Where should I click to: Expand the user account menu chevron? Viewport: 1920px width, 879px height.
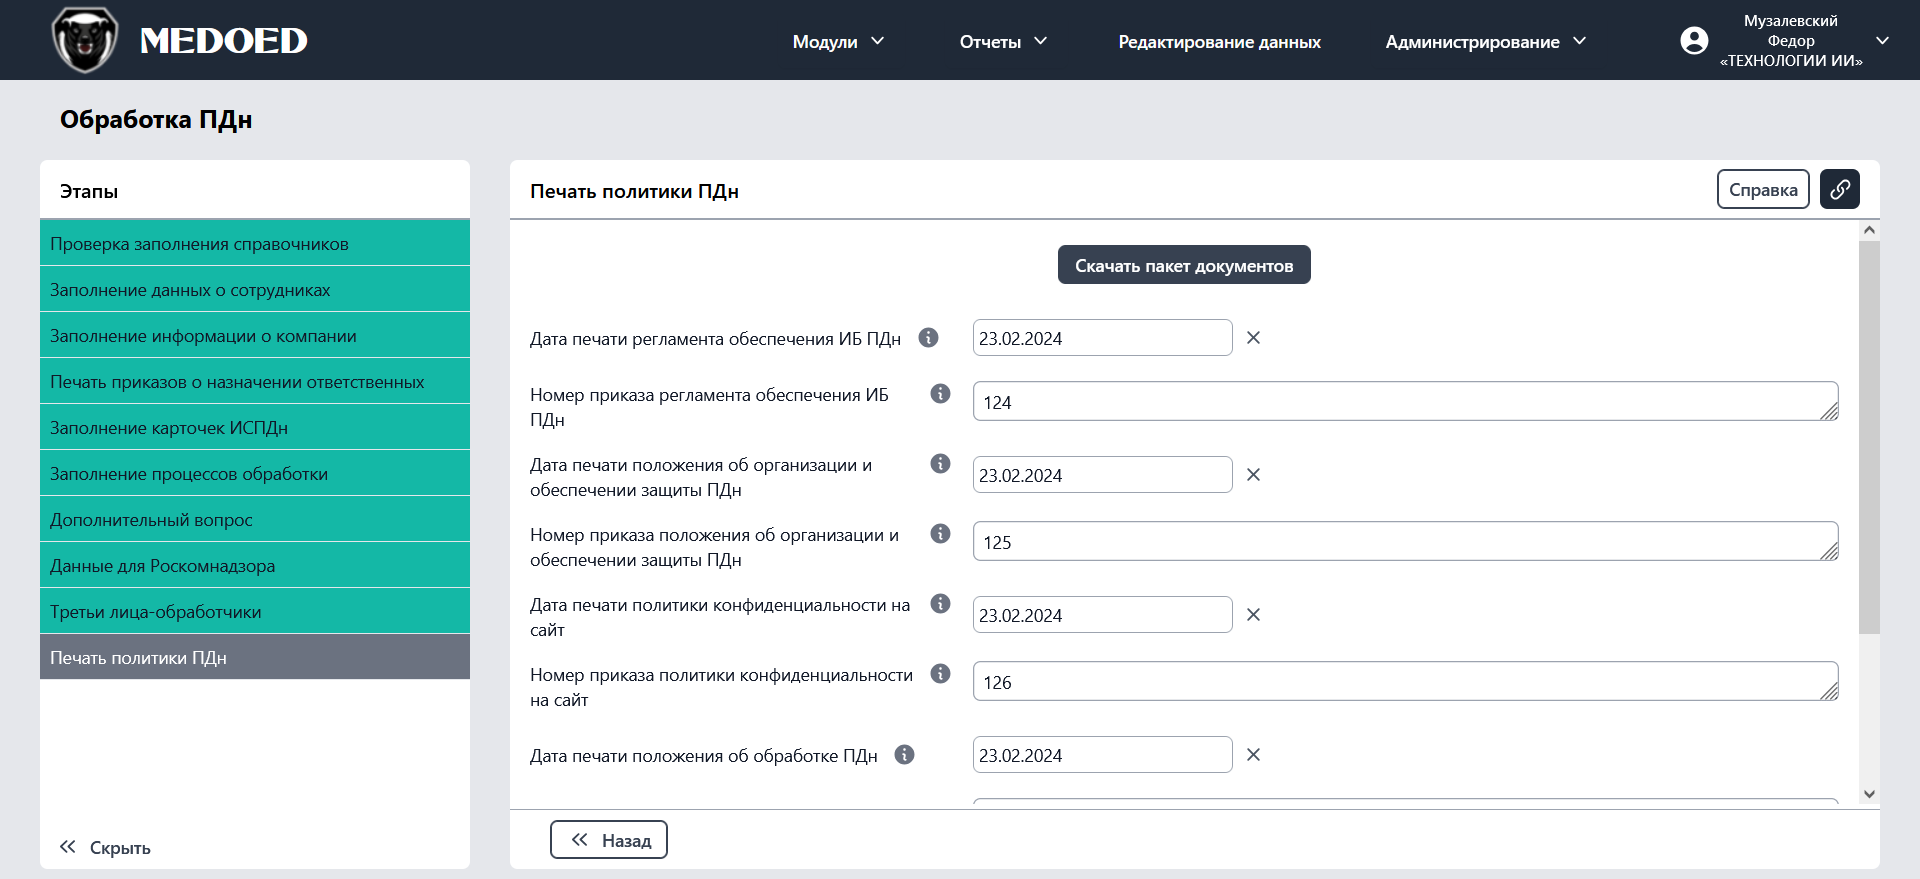1882,41
